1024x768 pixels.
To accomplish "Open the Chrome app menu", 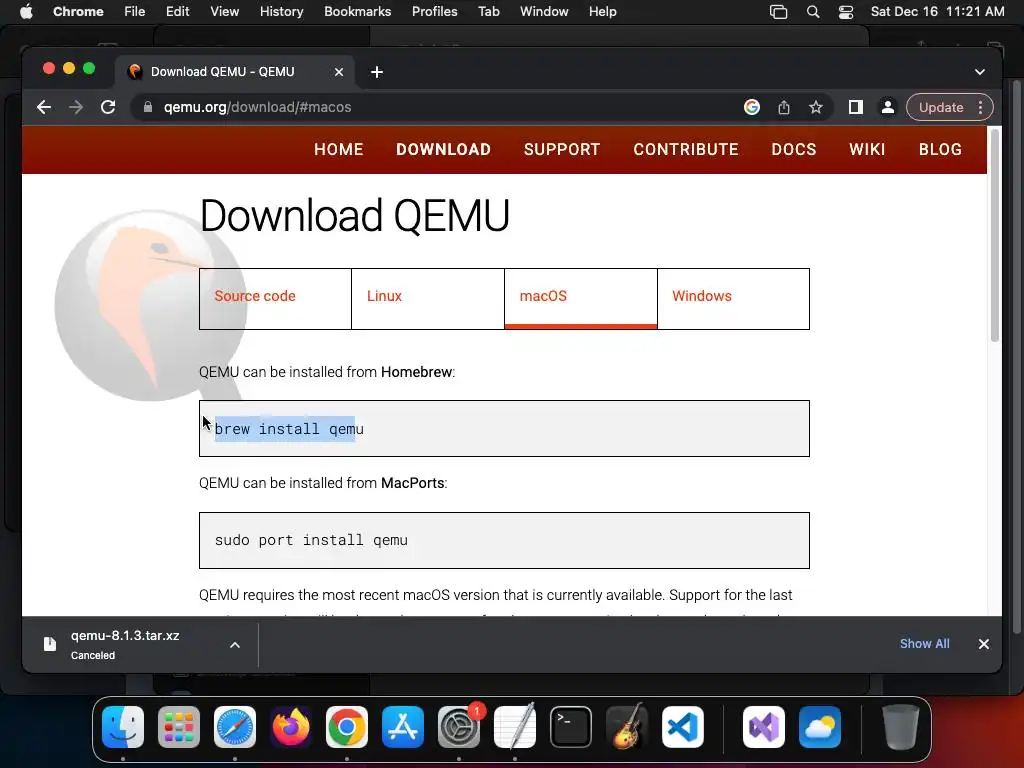I will (78, 12).
